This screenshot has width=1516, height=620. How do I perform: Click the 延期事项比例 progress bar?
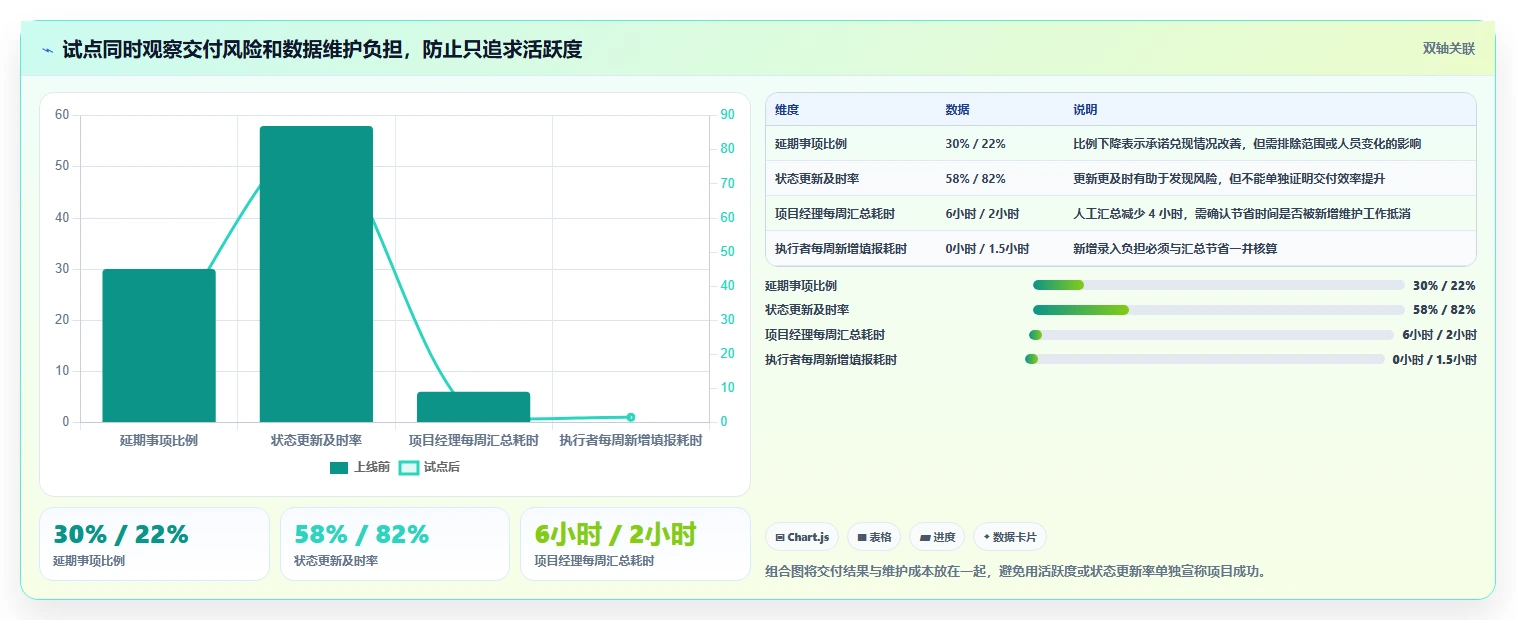pyautogui.click(x=1219, y=285)
